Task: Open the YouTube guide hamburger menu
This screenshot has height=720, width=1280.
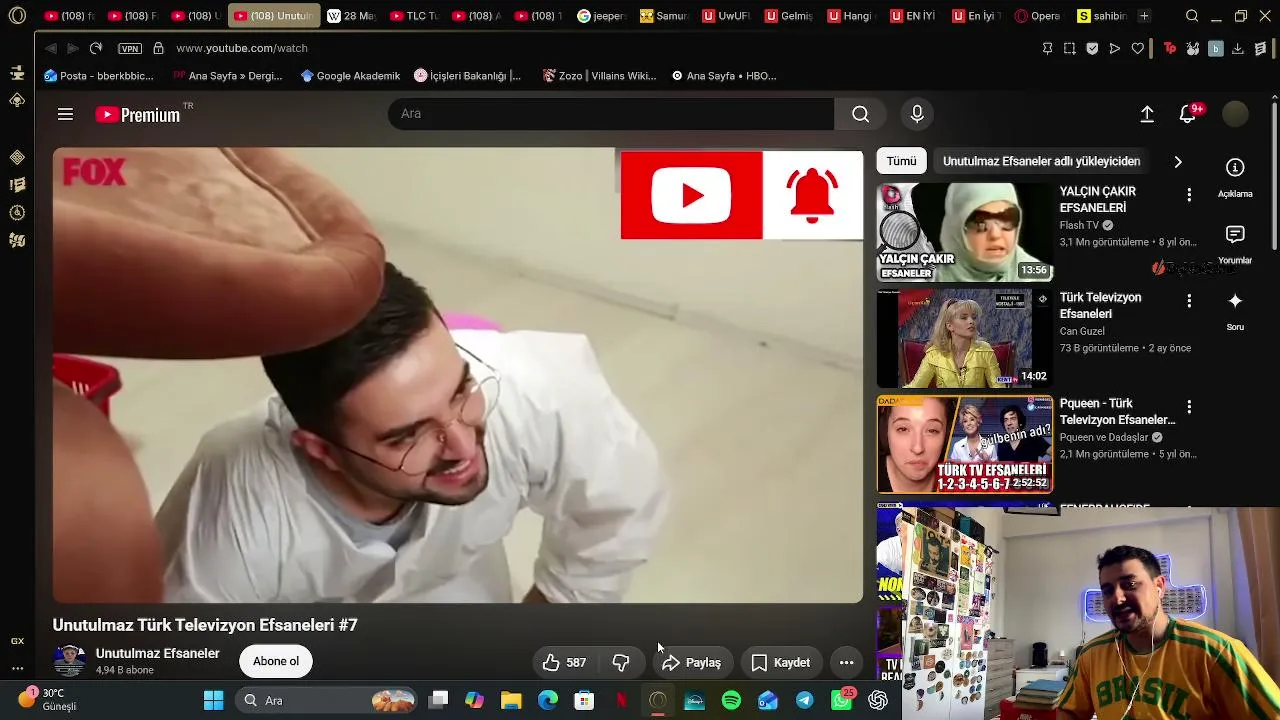Action: (x=65, y=114)
